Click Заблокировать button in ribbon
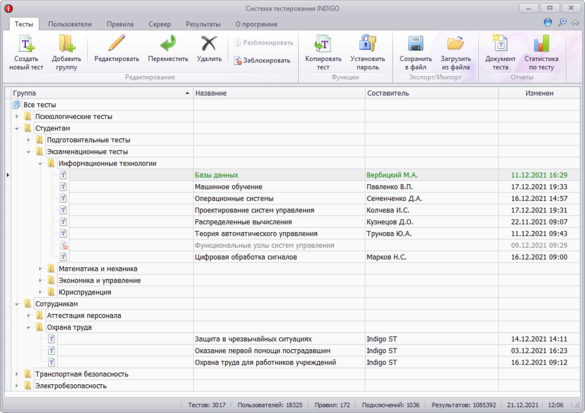This screenshot has height=413, width=585. pos(262,60)
